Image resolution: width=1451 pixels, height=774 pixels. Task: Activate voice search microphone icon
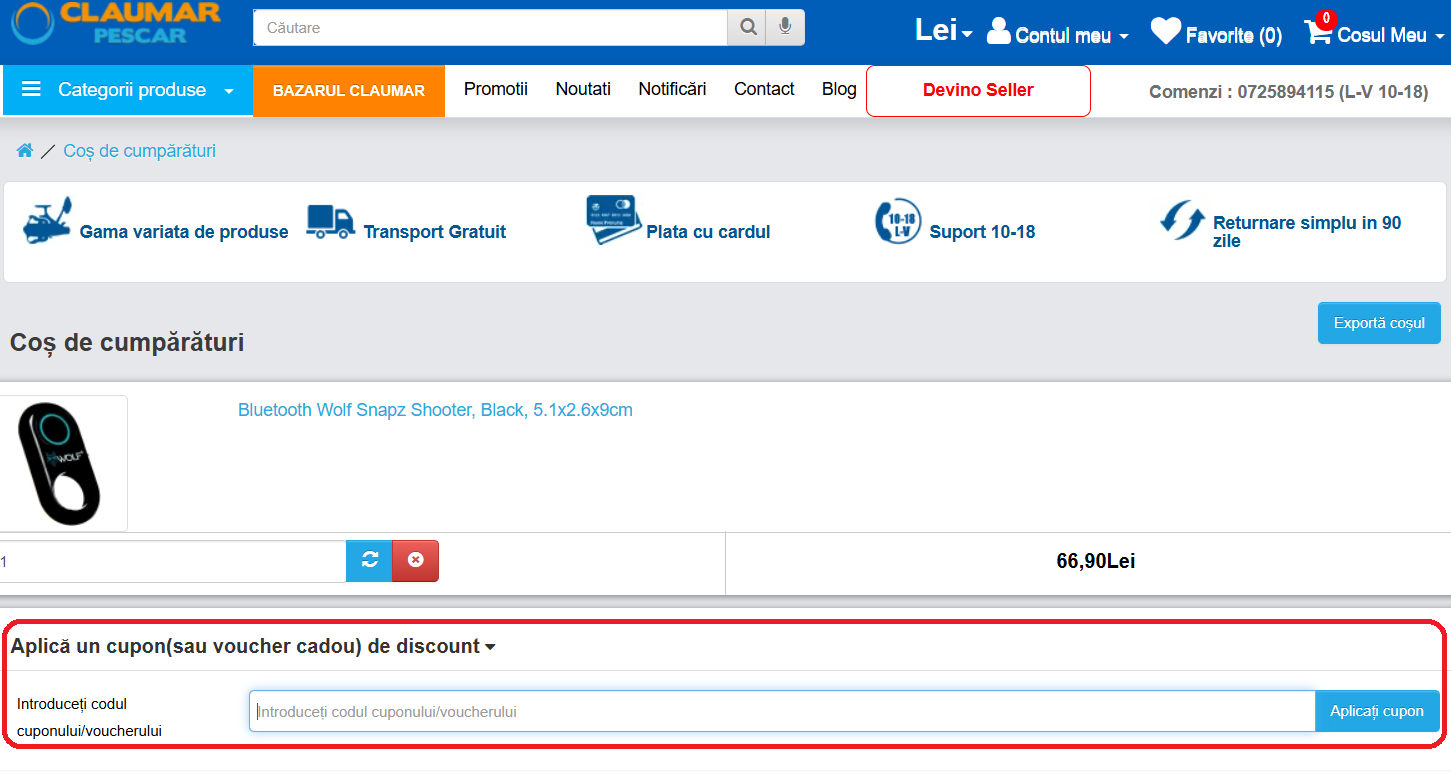coord(785,28)
